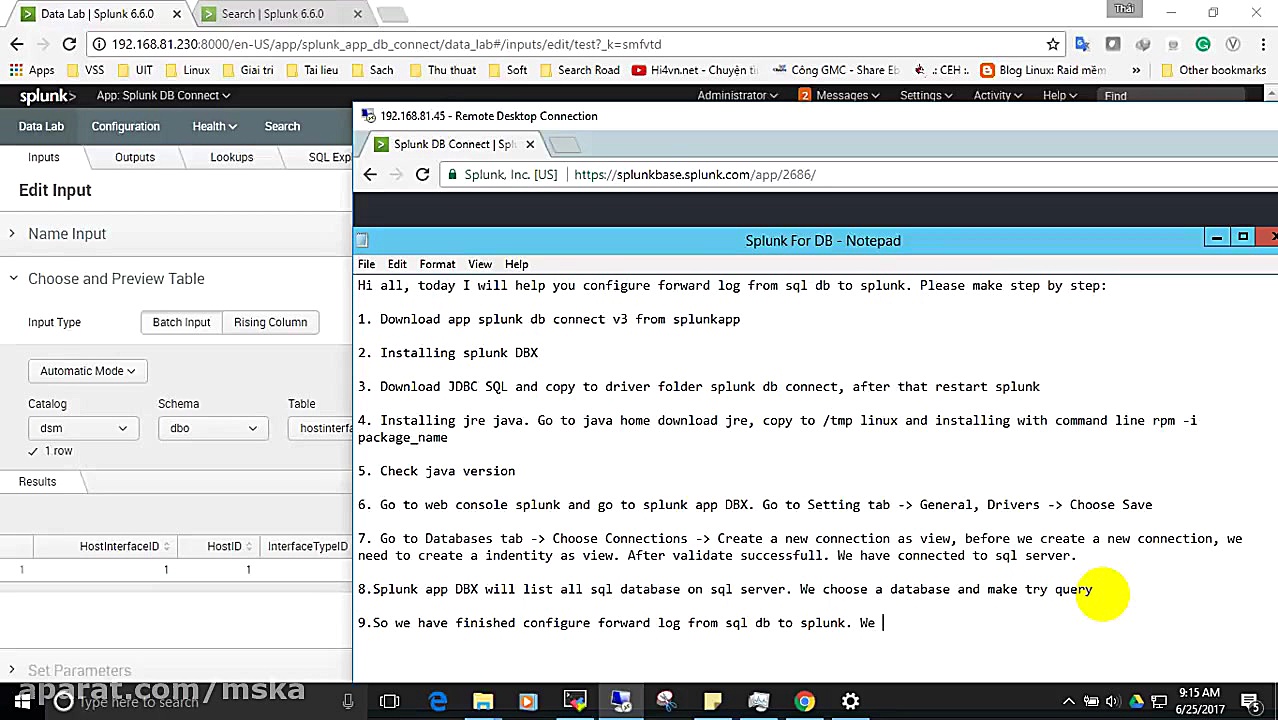Switch to Search | Splunk 6.6.0 tab
1278x720 pixels.
[283, 14]
